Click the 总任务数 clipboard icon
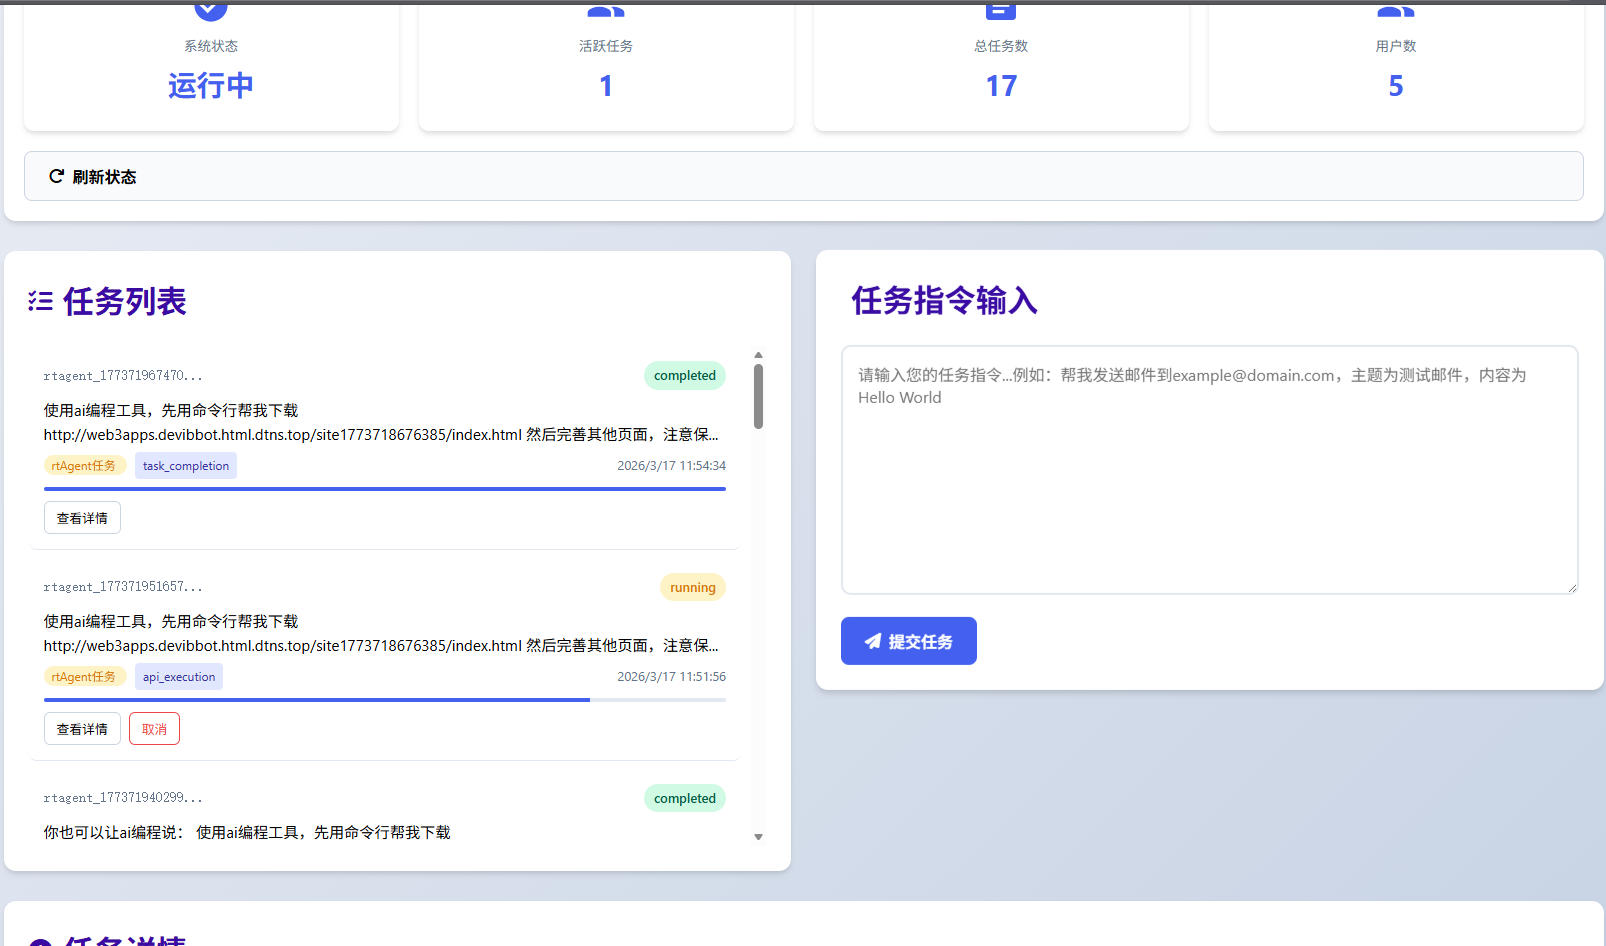The image size is (1606, 946). tap(1000, 8)
